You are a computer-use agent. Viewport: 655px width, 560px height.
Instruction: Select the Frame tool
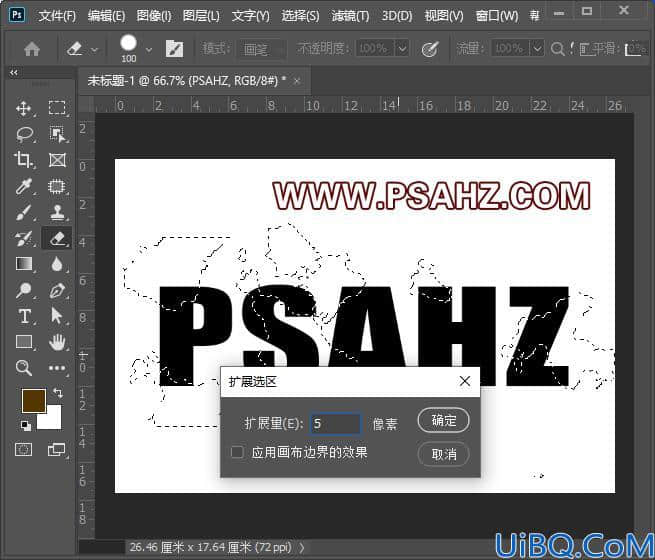57,160
